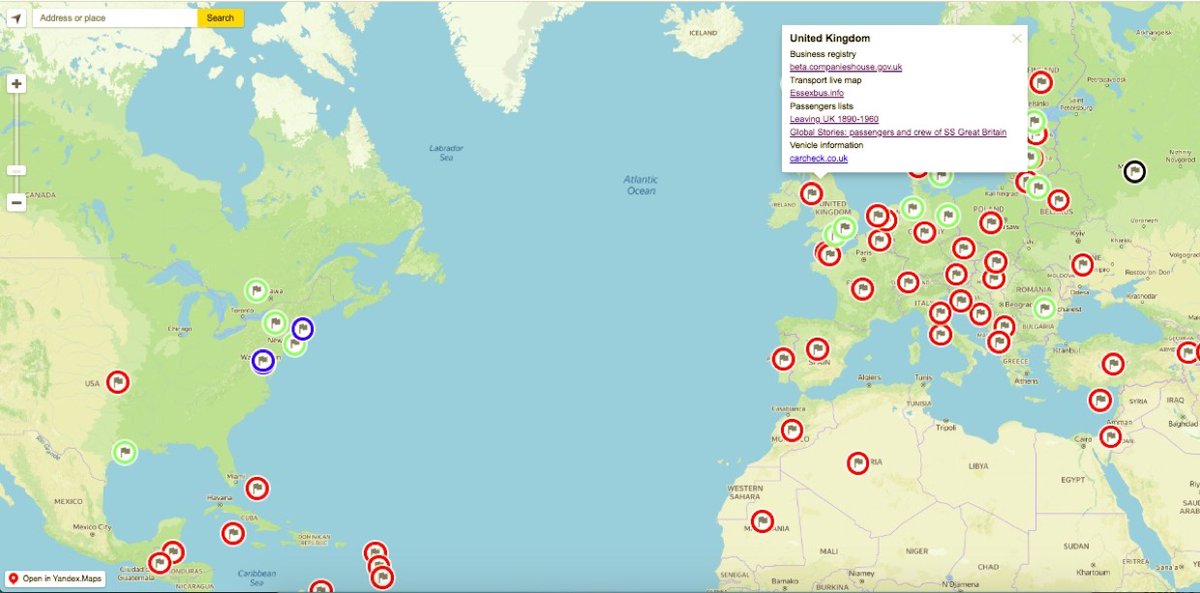Select the red flag marker near Miami
This screenshot has width=1200, height=593.
(256, 488)
